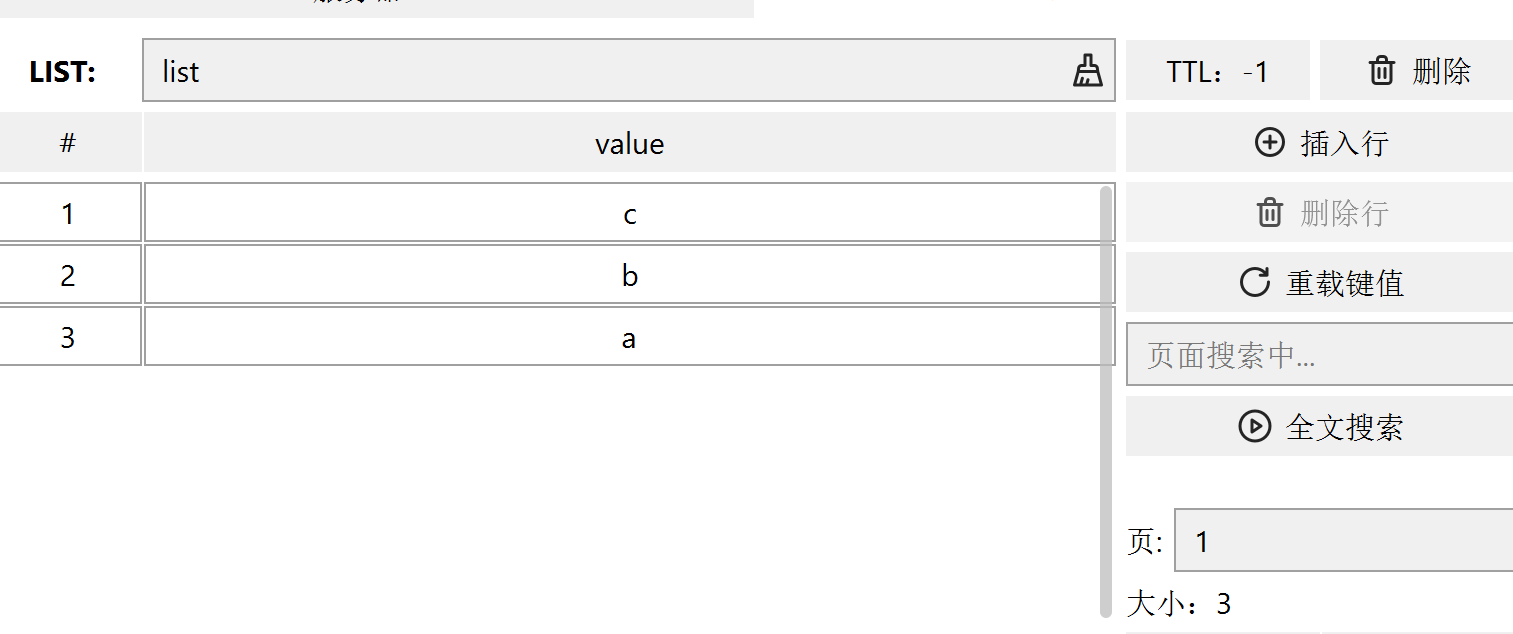Select the row with value b
Screen dimensions: 1513x634
click(629, 275)
